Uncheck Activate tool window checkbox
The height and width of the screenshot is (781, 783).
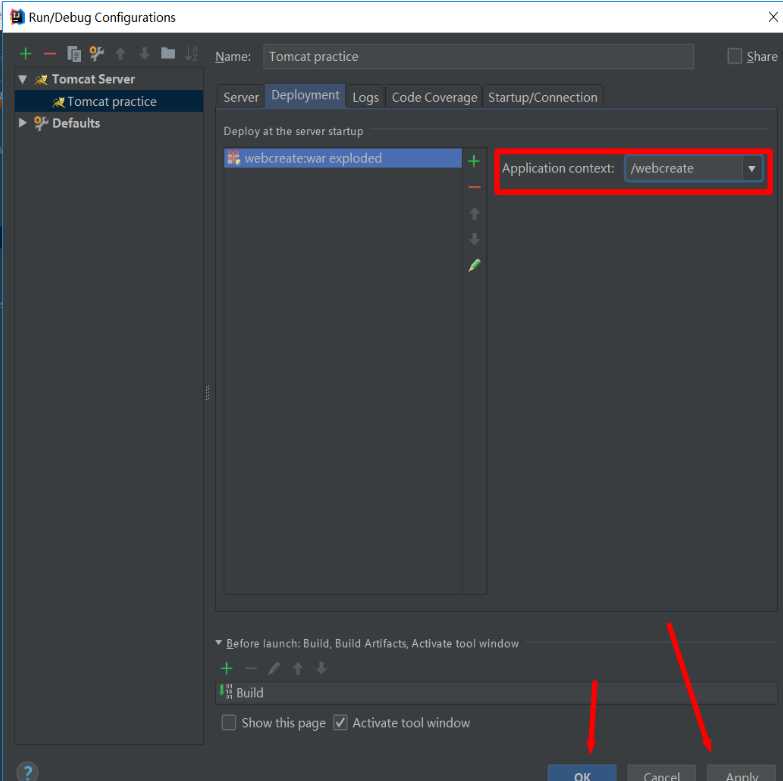click(x=340, y=723)
